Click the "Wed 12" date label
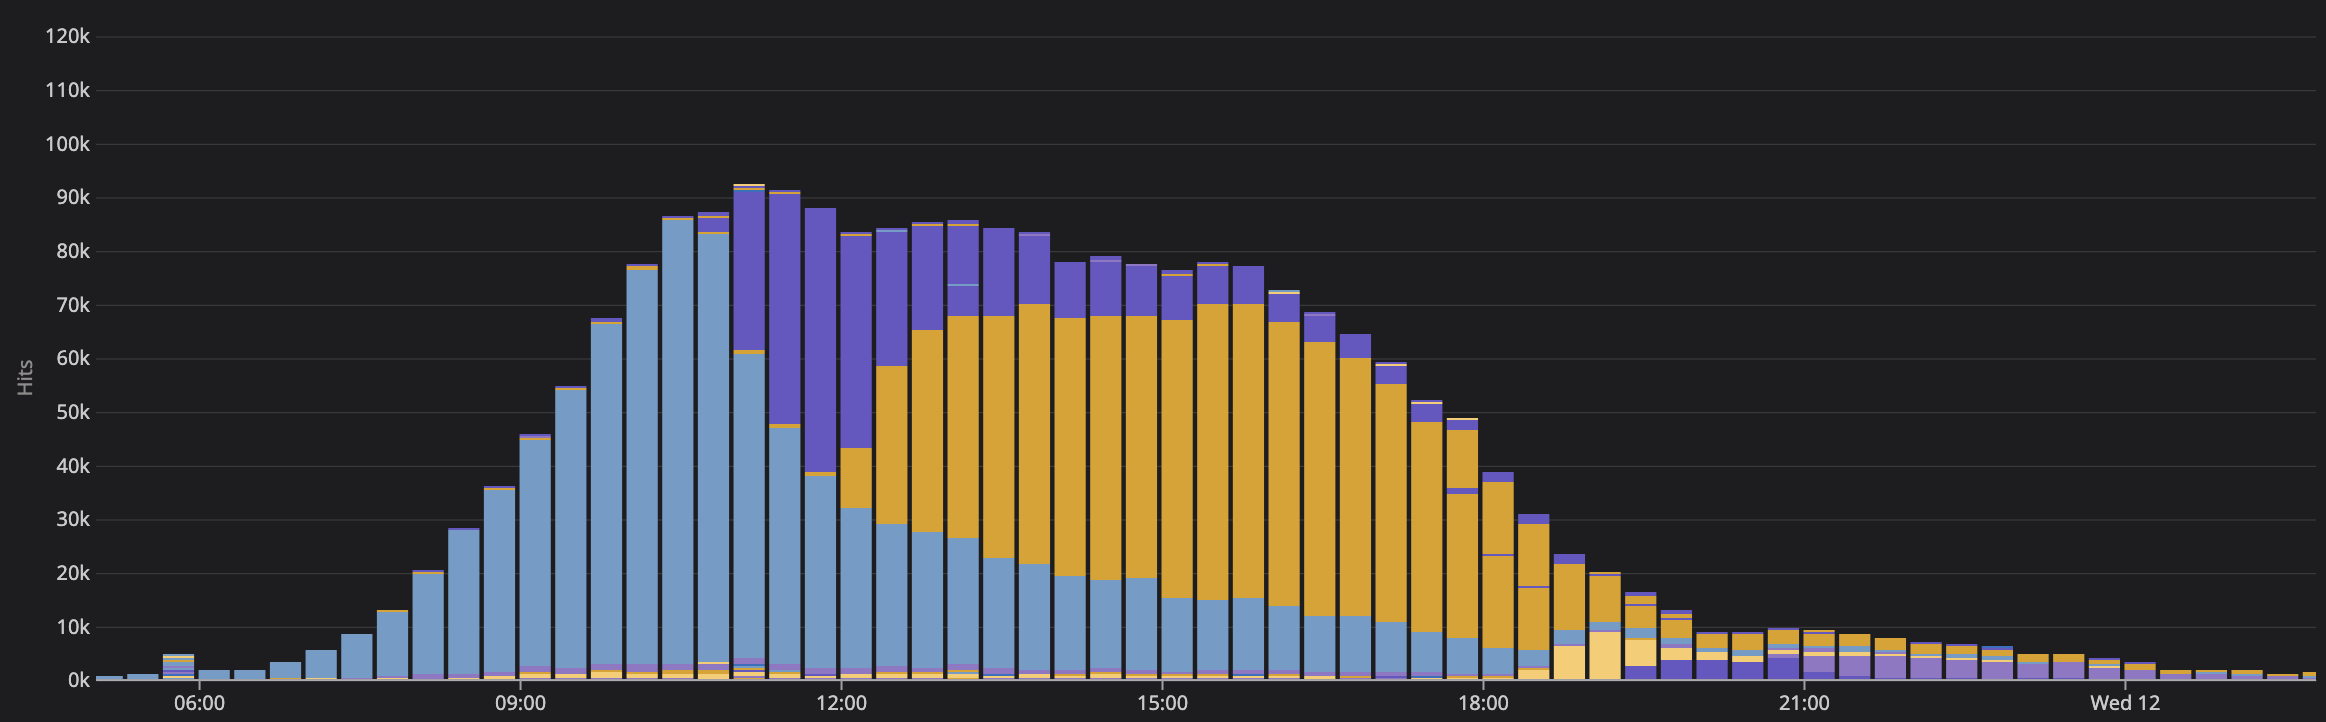This screenshot has height=722, width=2326. (x=2125, y=703)
